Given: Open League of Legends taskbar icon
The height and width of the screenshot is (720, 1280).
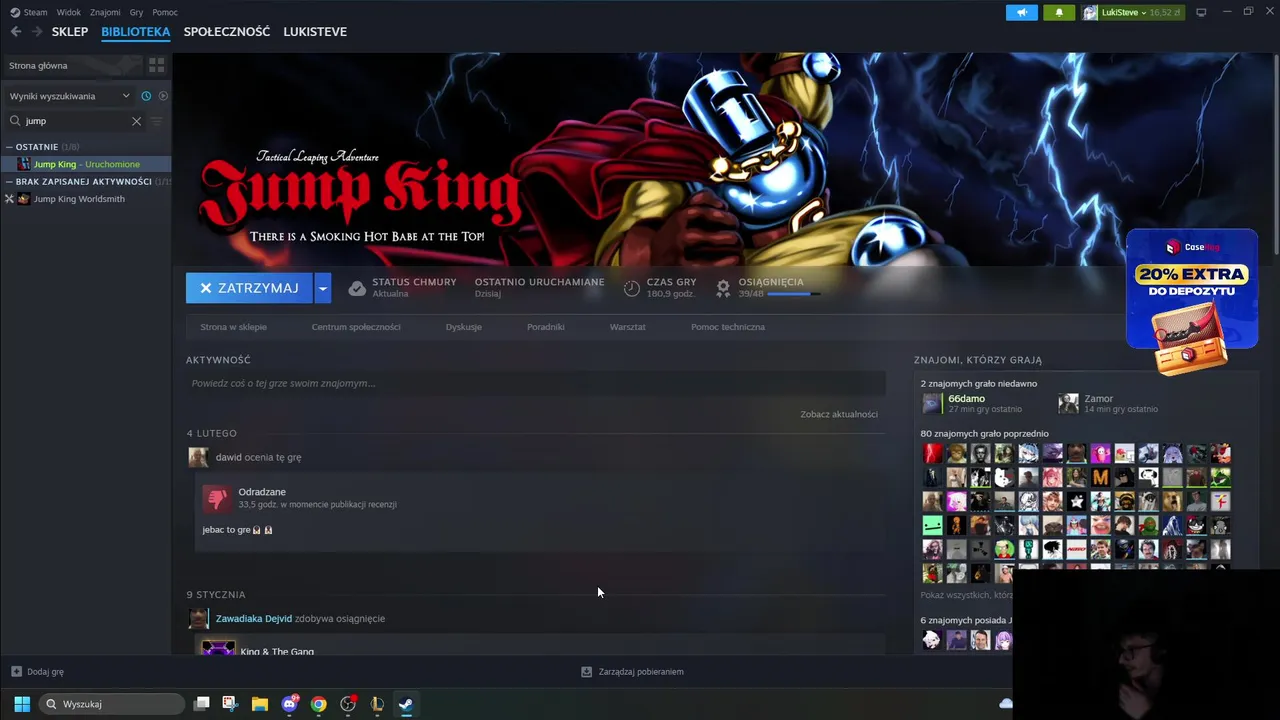Looking at the screenshot, I should [377, 704].
